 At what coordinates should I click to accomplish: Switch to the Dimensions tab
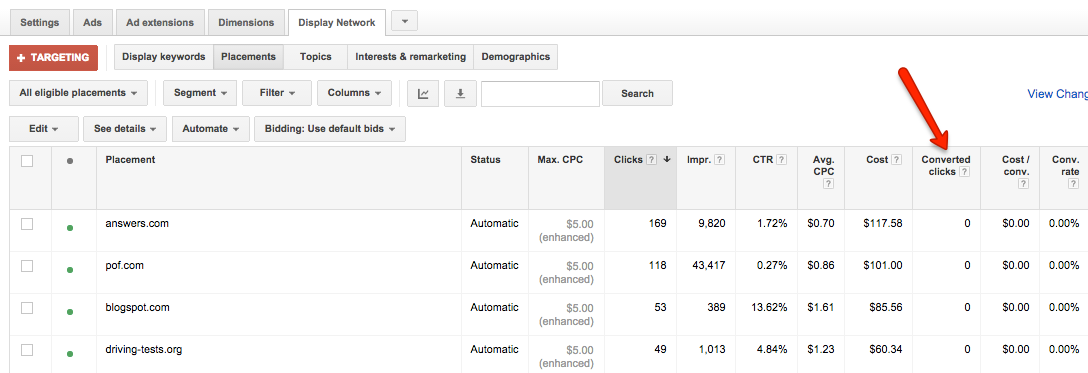pos(246,22)
